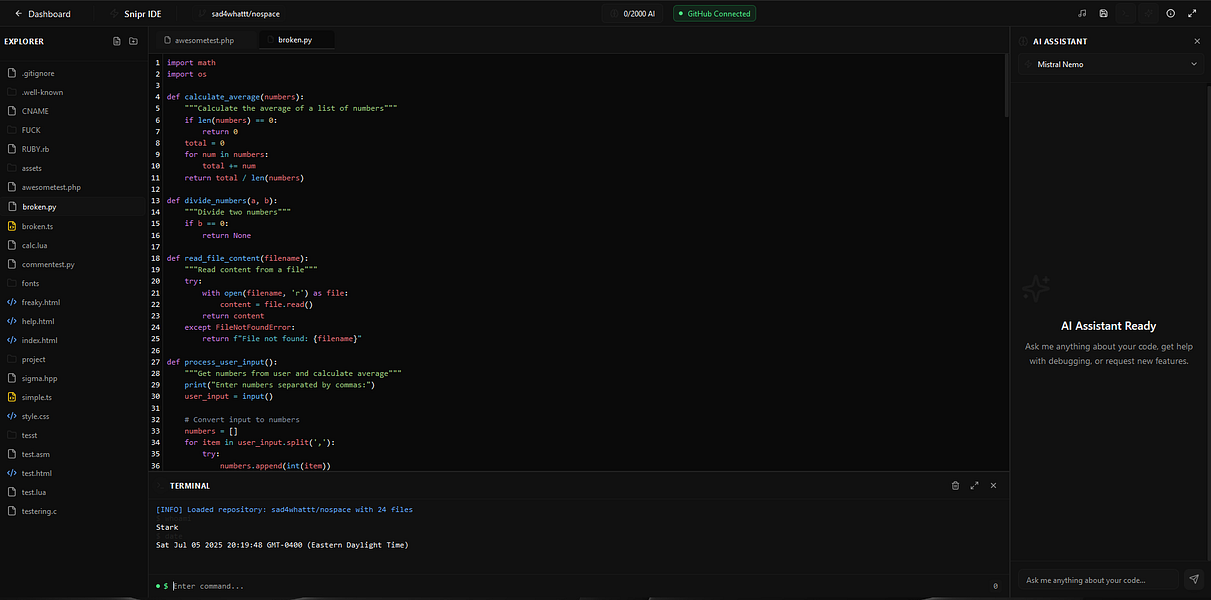Open calc.lua file

click(74, 245)
